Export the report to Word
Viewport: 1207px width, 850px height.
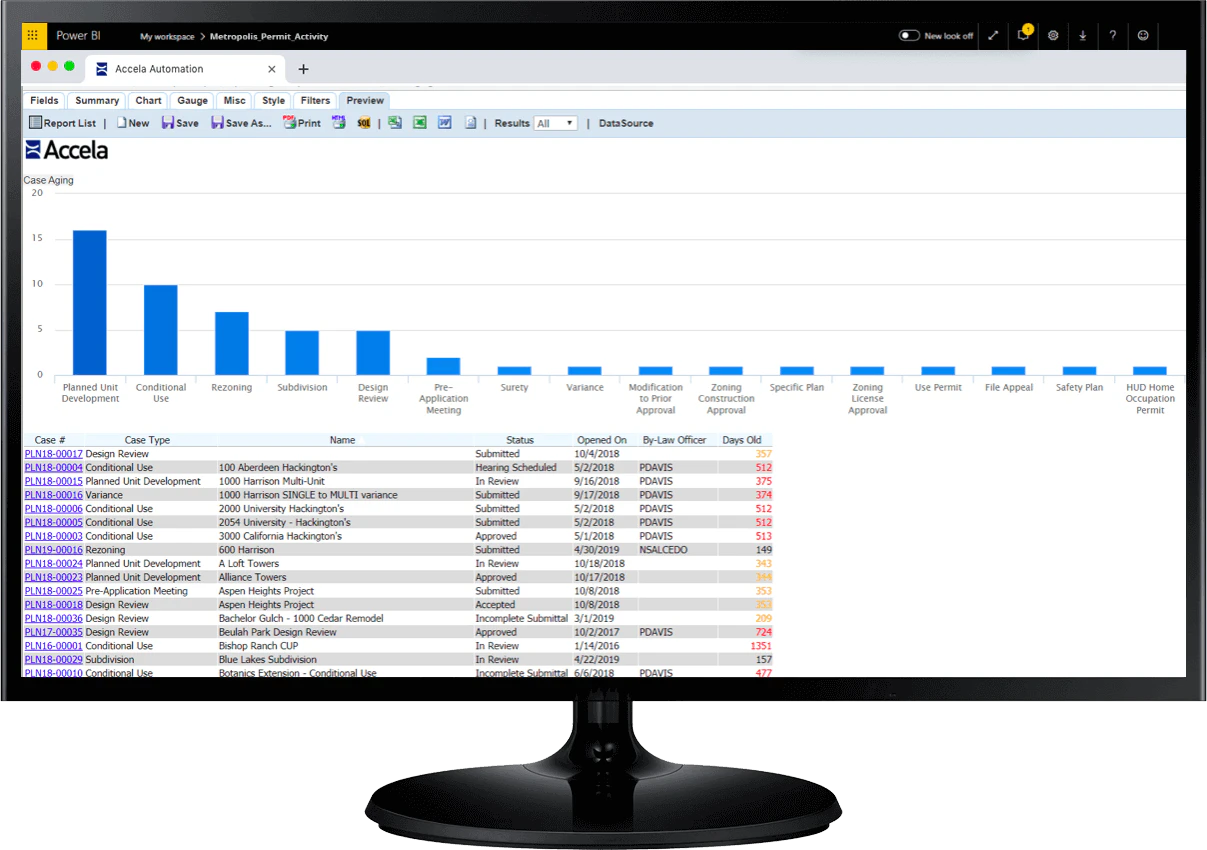(444, 122)
